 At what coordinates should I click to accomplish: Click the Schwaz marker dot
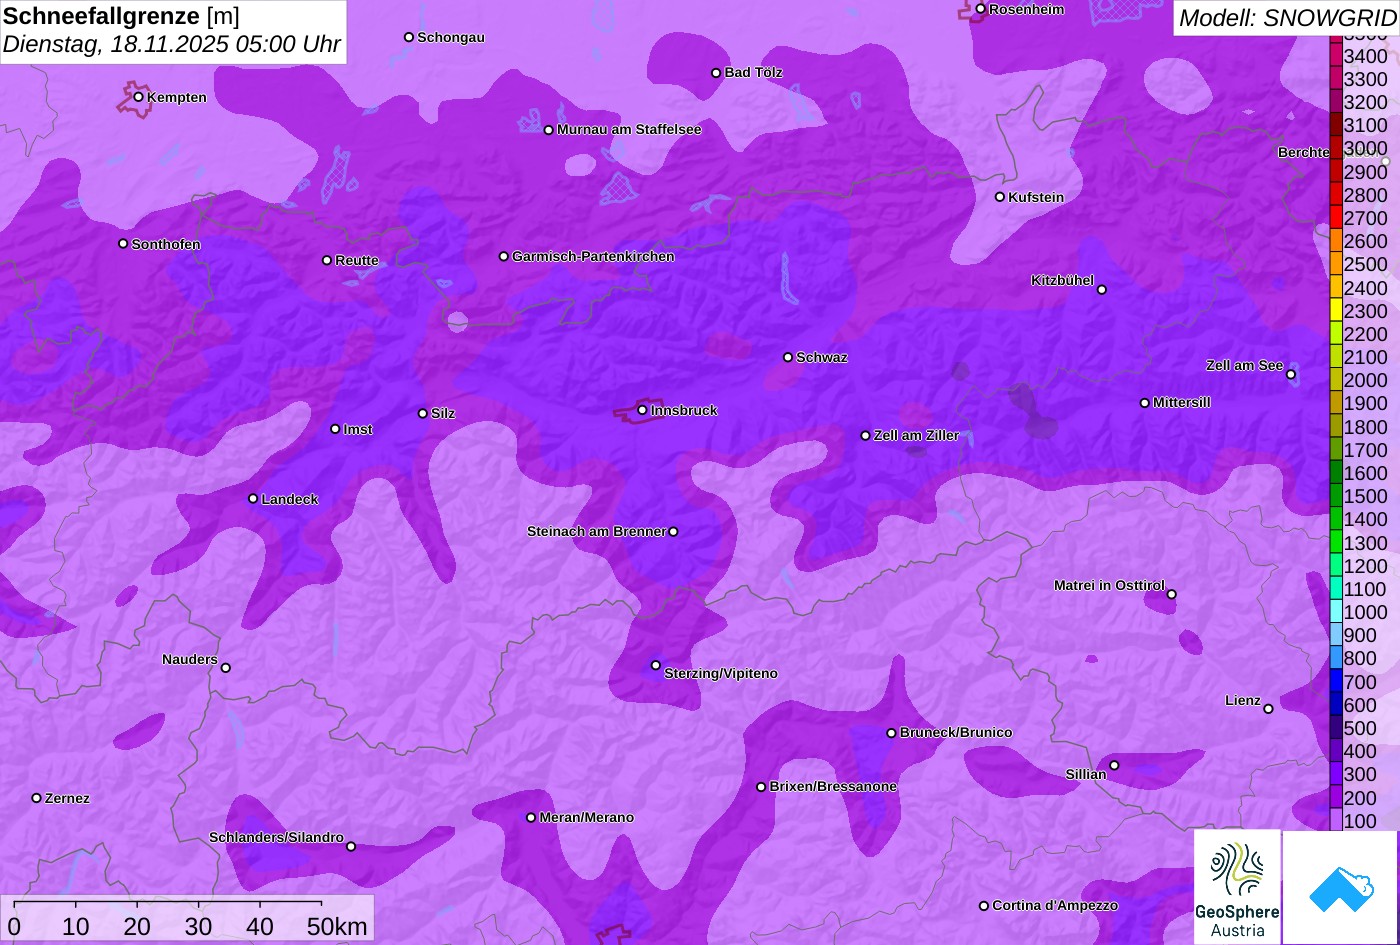coord(787,357)
